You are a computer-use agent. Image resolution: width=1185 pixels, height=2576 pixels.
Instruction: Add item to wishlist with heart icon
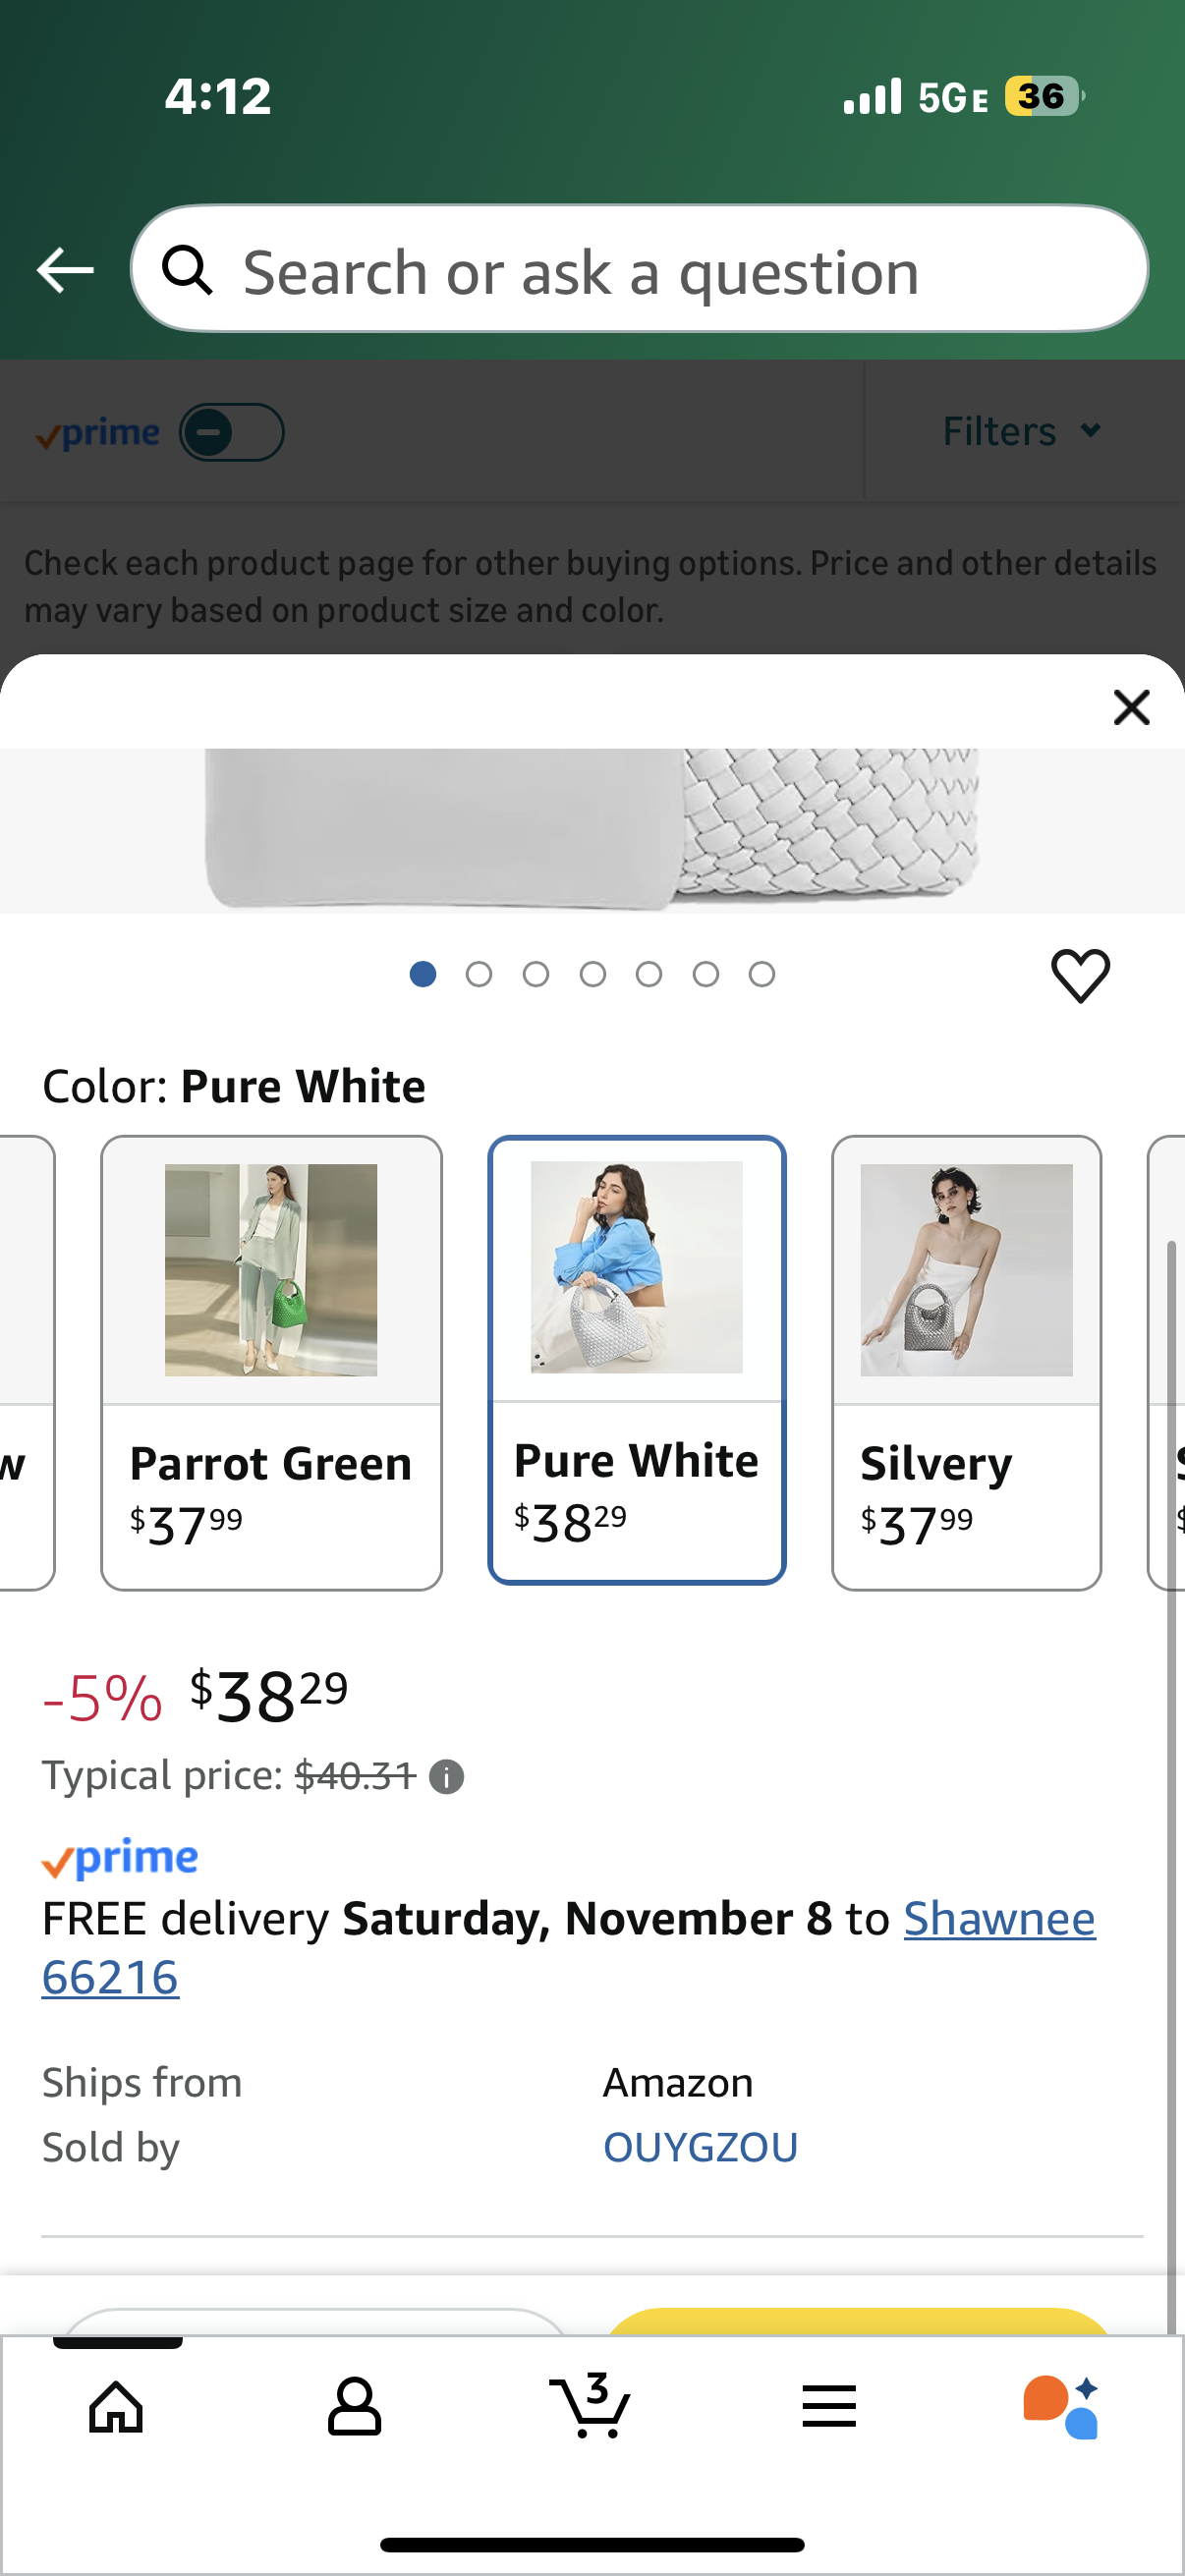[1080, 975]
